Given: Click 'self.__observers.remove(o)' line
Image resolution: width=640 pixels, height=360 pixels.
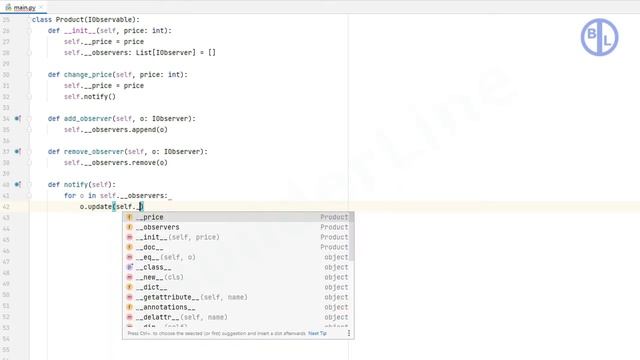Looking at the screenshot, I should [x=116, y=162].
